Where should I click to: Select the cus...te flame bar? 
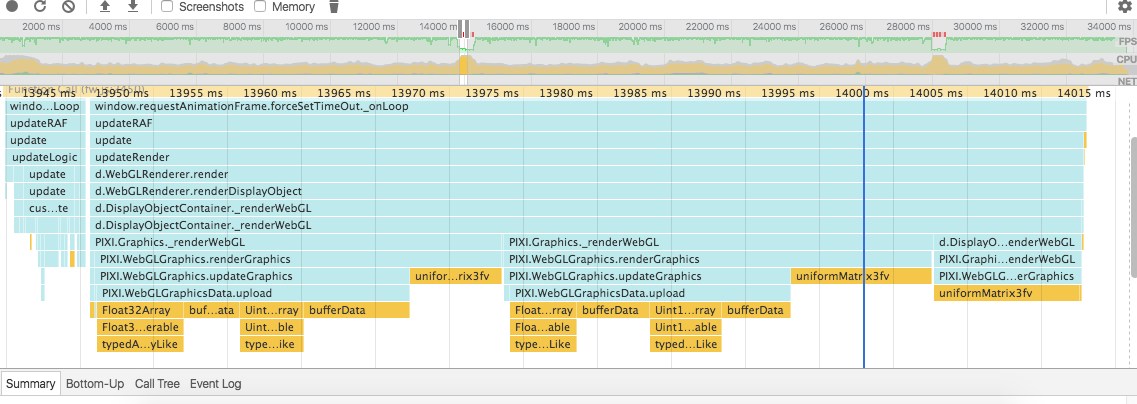point(49,208)
